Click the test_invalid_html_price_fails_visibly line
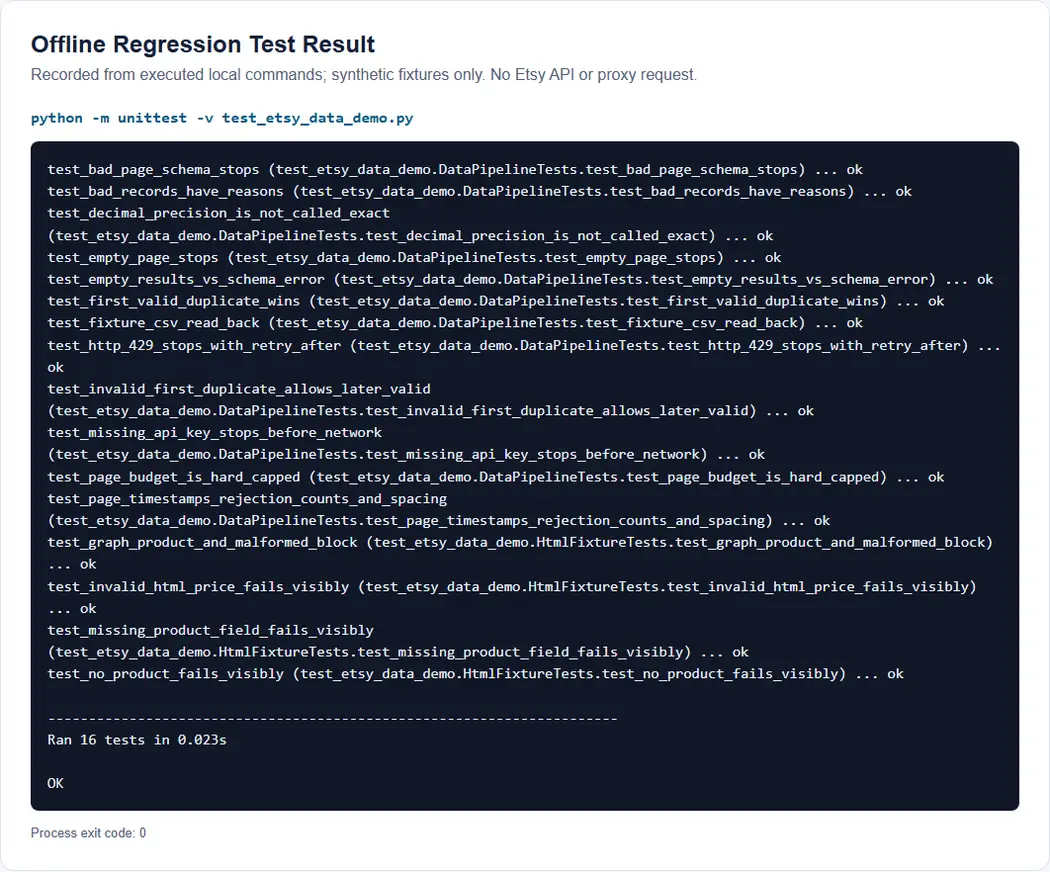This screenshot has width=1050, height=872. click(512, 587)
